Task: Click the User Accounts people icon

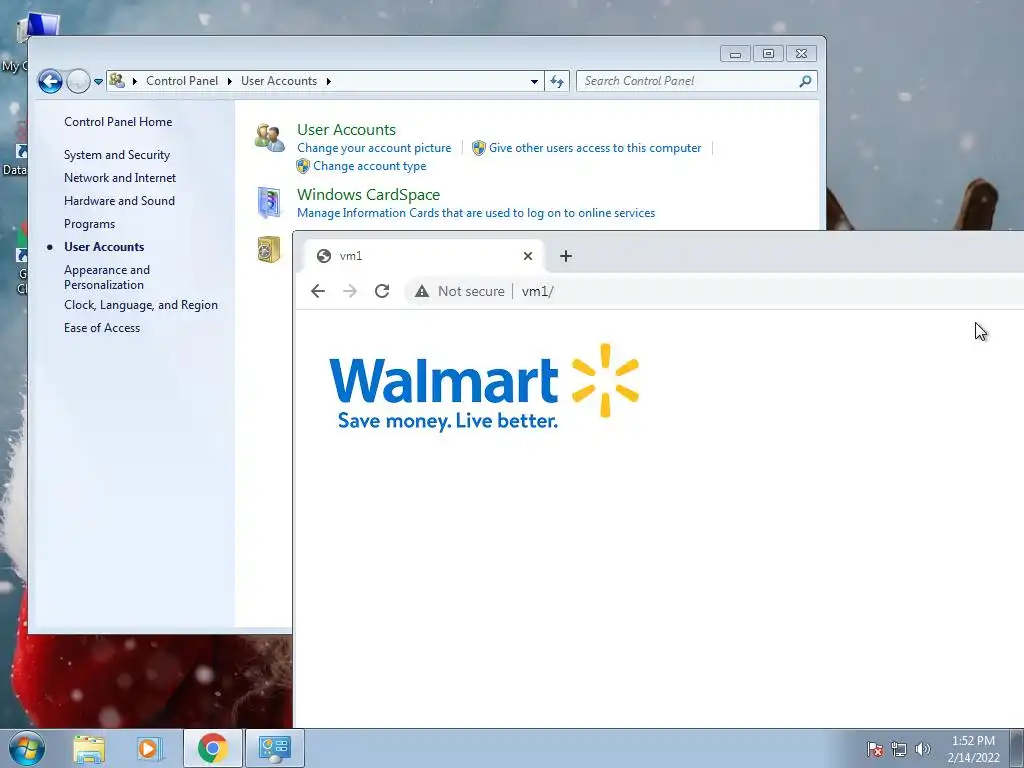Action: (269, 138)
